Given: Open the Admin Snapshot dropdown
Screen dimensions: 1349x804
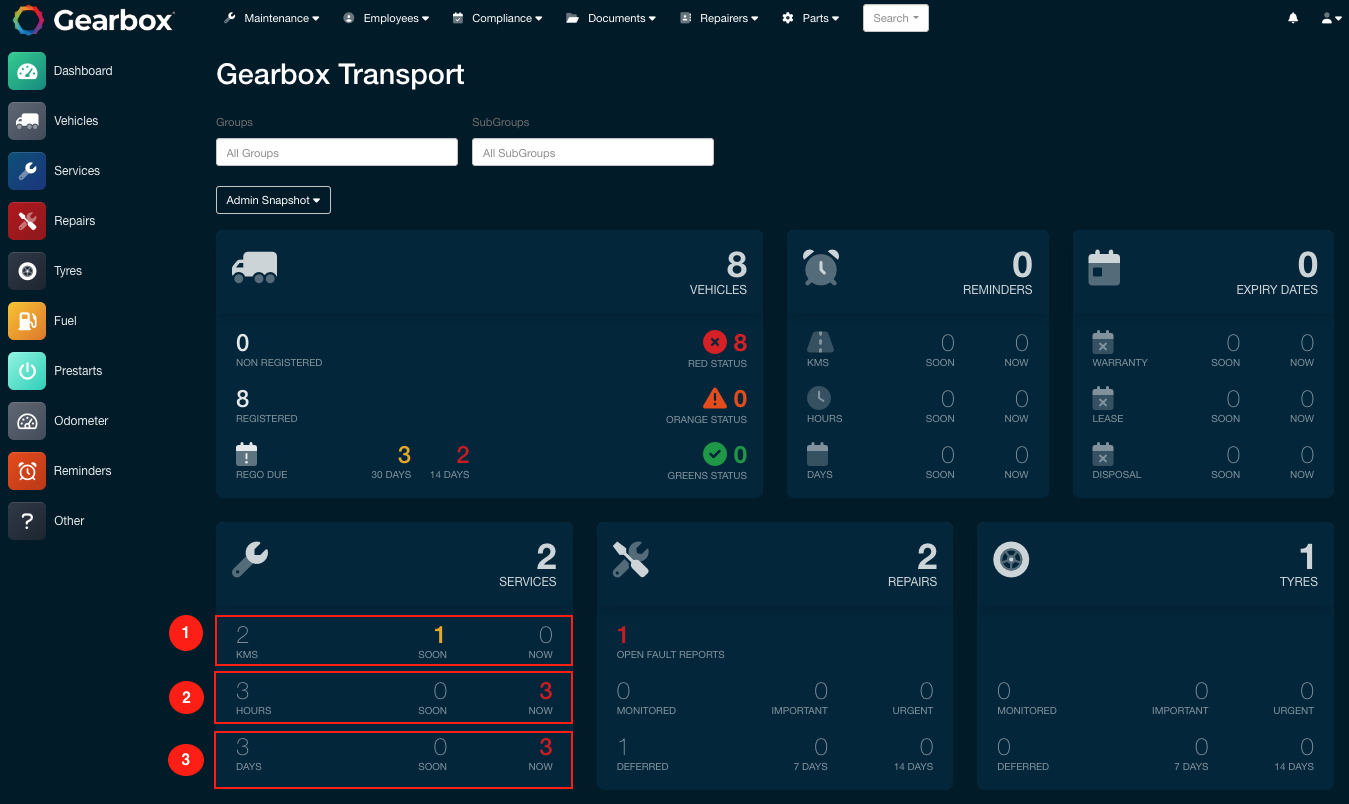Looking at the screenshot, I should [273, 200].
